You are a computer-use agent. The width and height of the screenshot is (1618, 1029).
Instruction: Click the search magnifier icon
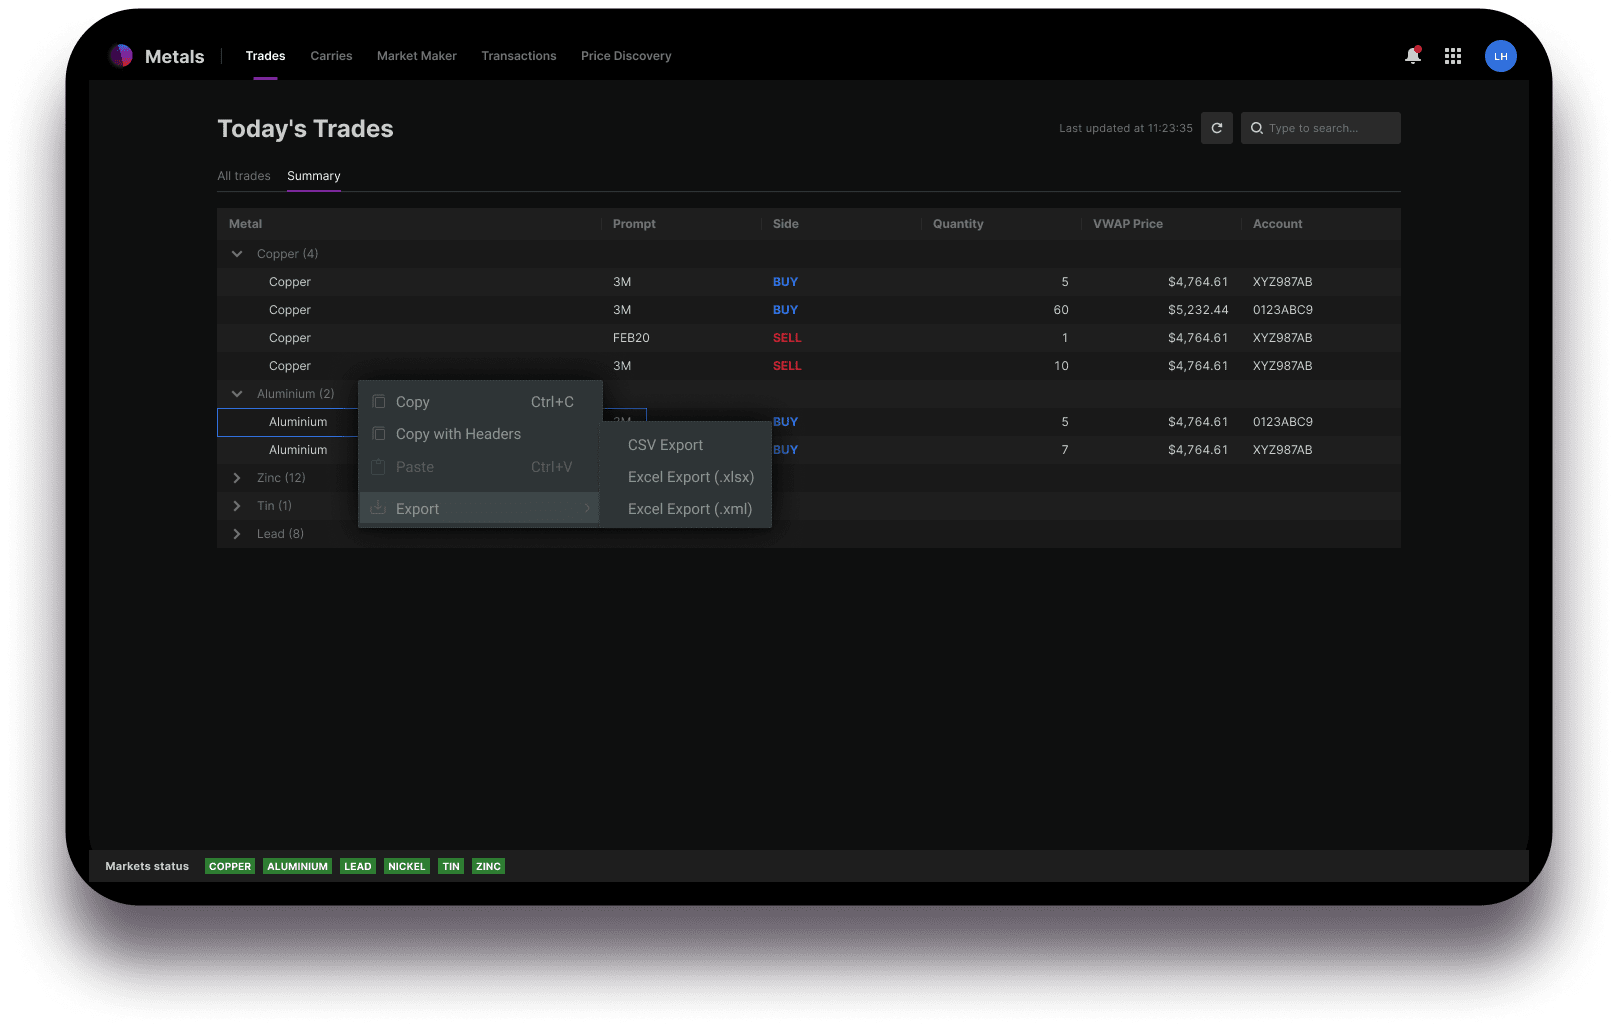pos(1257,128)
